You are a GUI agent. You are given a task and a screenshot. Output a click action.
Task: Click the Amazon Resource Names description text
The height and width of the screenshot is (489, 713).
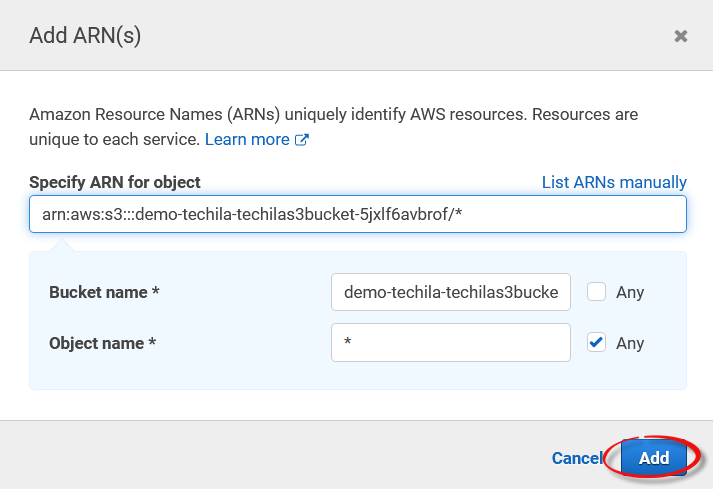pos(333,115)
